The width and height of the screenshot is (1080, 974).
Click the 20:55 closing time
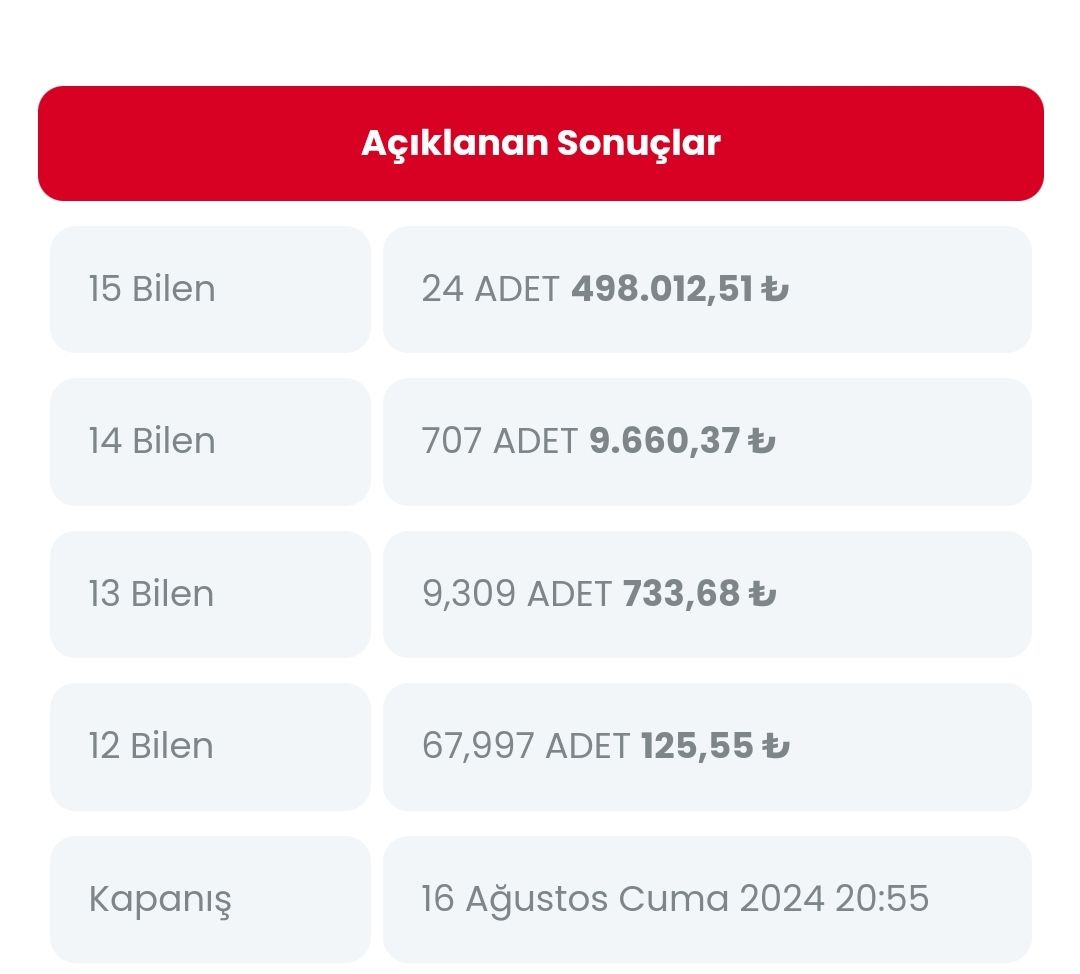tap(883, 899)
